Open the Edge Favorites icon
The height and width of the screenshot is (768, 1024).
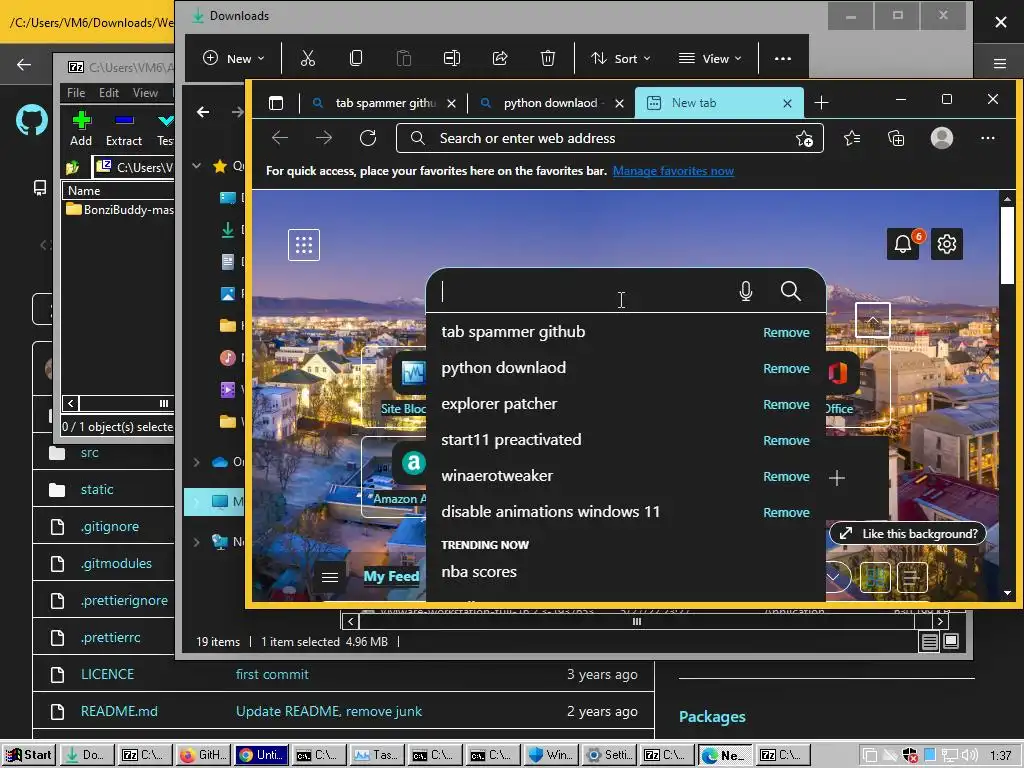pos(852,138)
